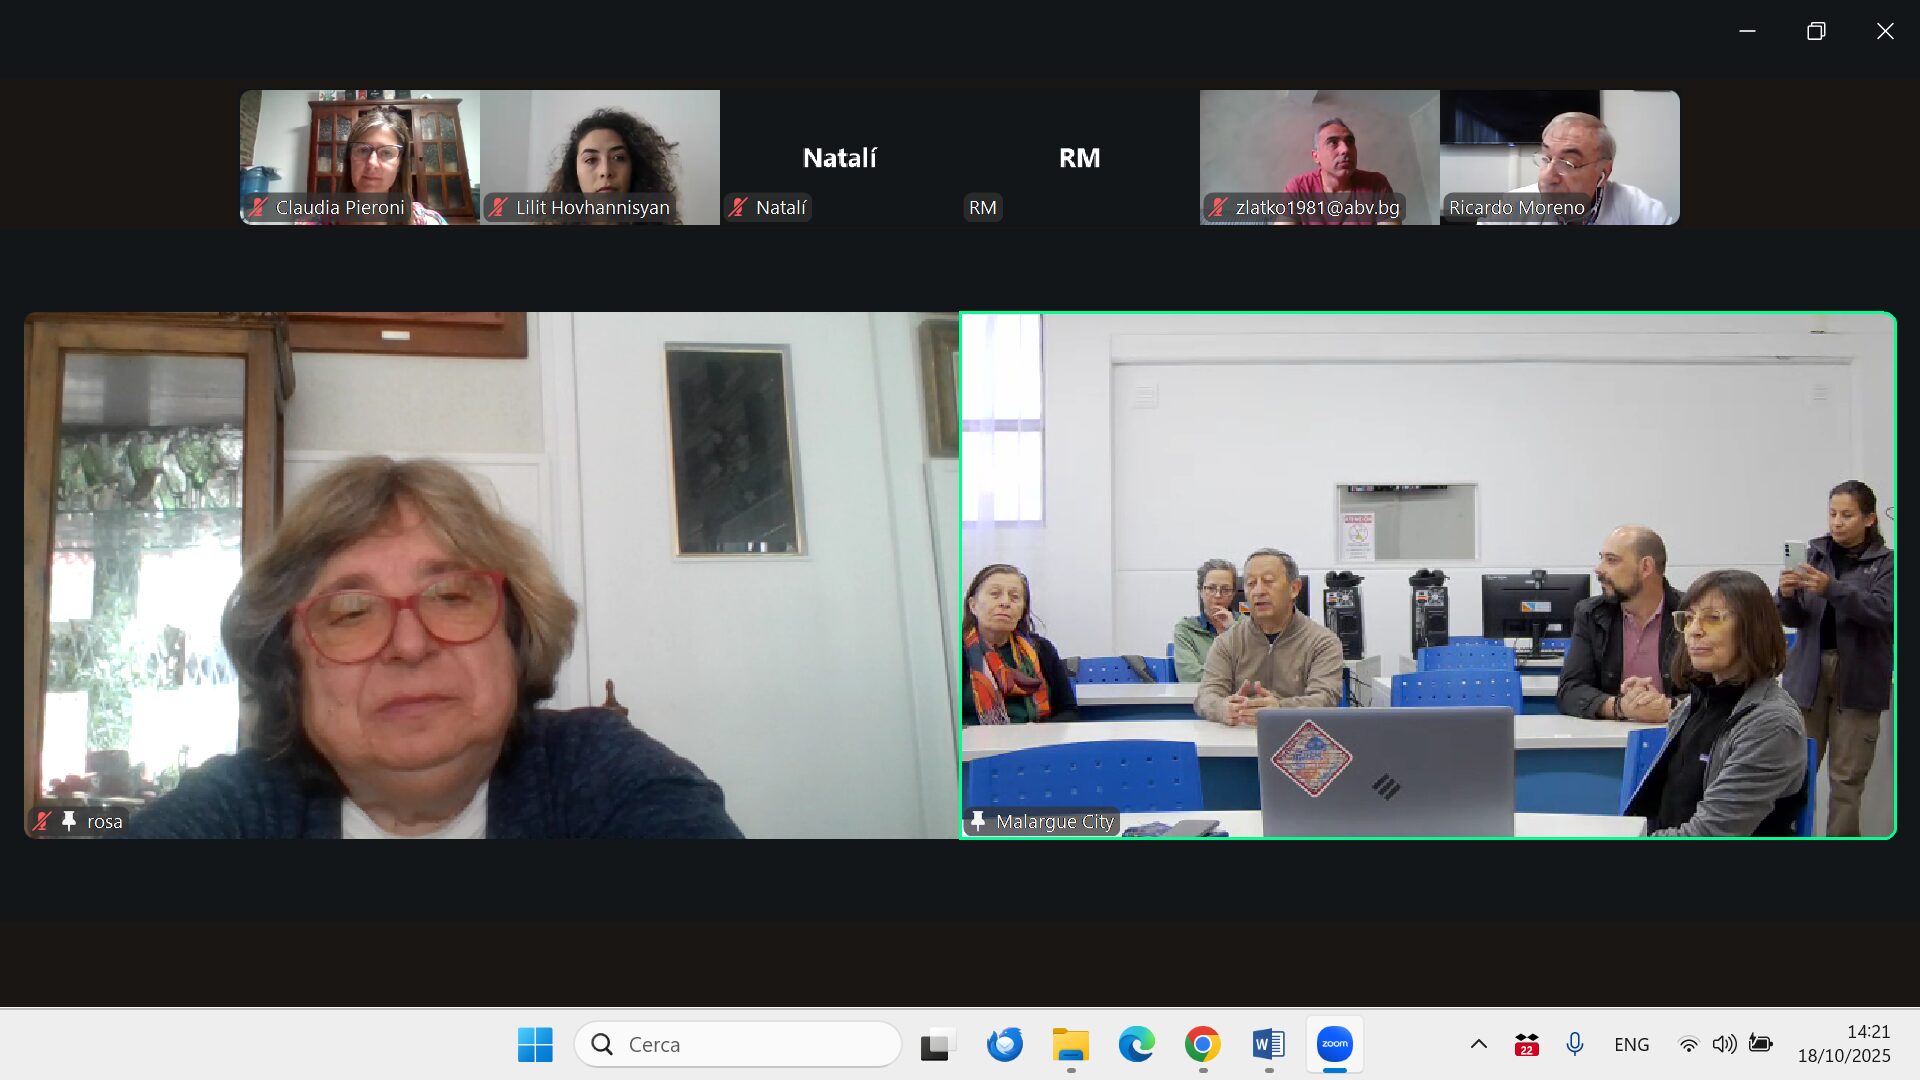Click the Natalí participant tile
This screenshot has height=1080, width=1920.
coord(839,157)
